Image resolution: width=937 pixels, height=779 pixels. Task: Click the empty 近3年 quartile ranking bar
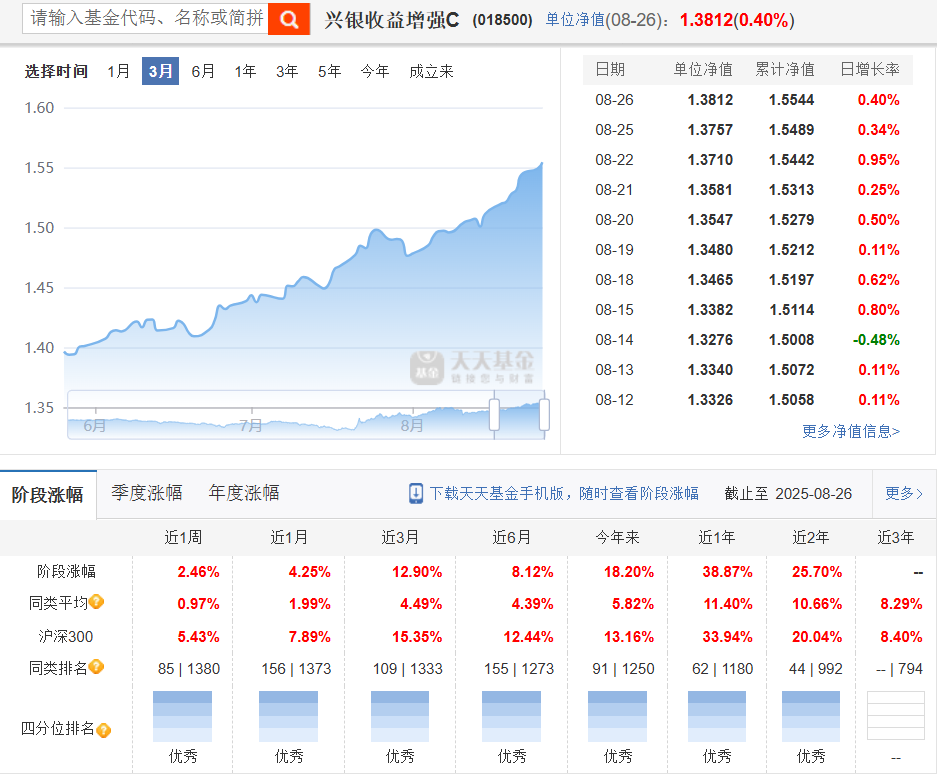(x=895, y=716)
